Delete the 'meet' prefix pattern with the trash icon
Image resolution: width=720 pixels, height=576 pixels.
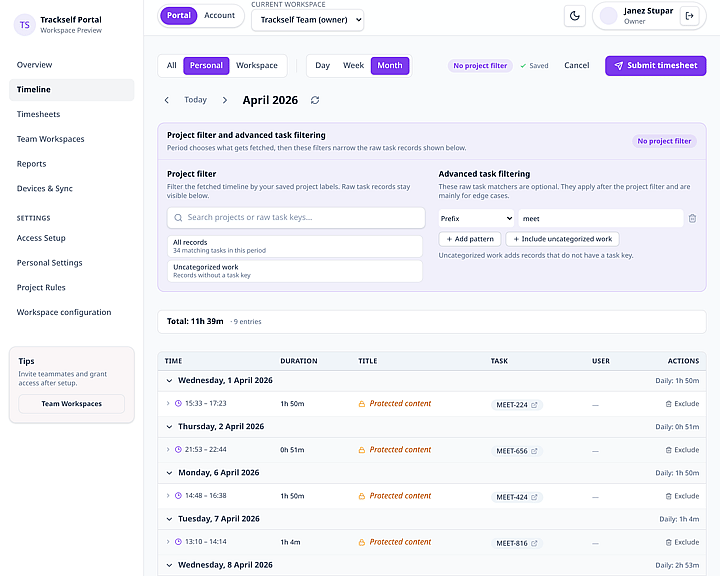692,219
